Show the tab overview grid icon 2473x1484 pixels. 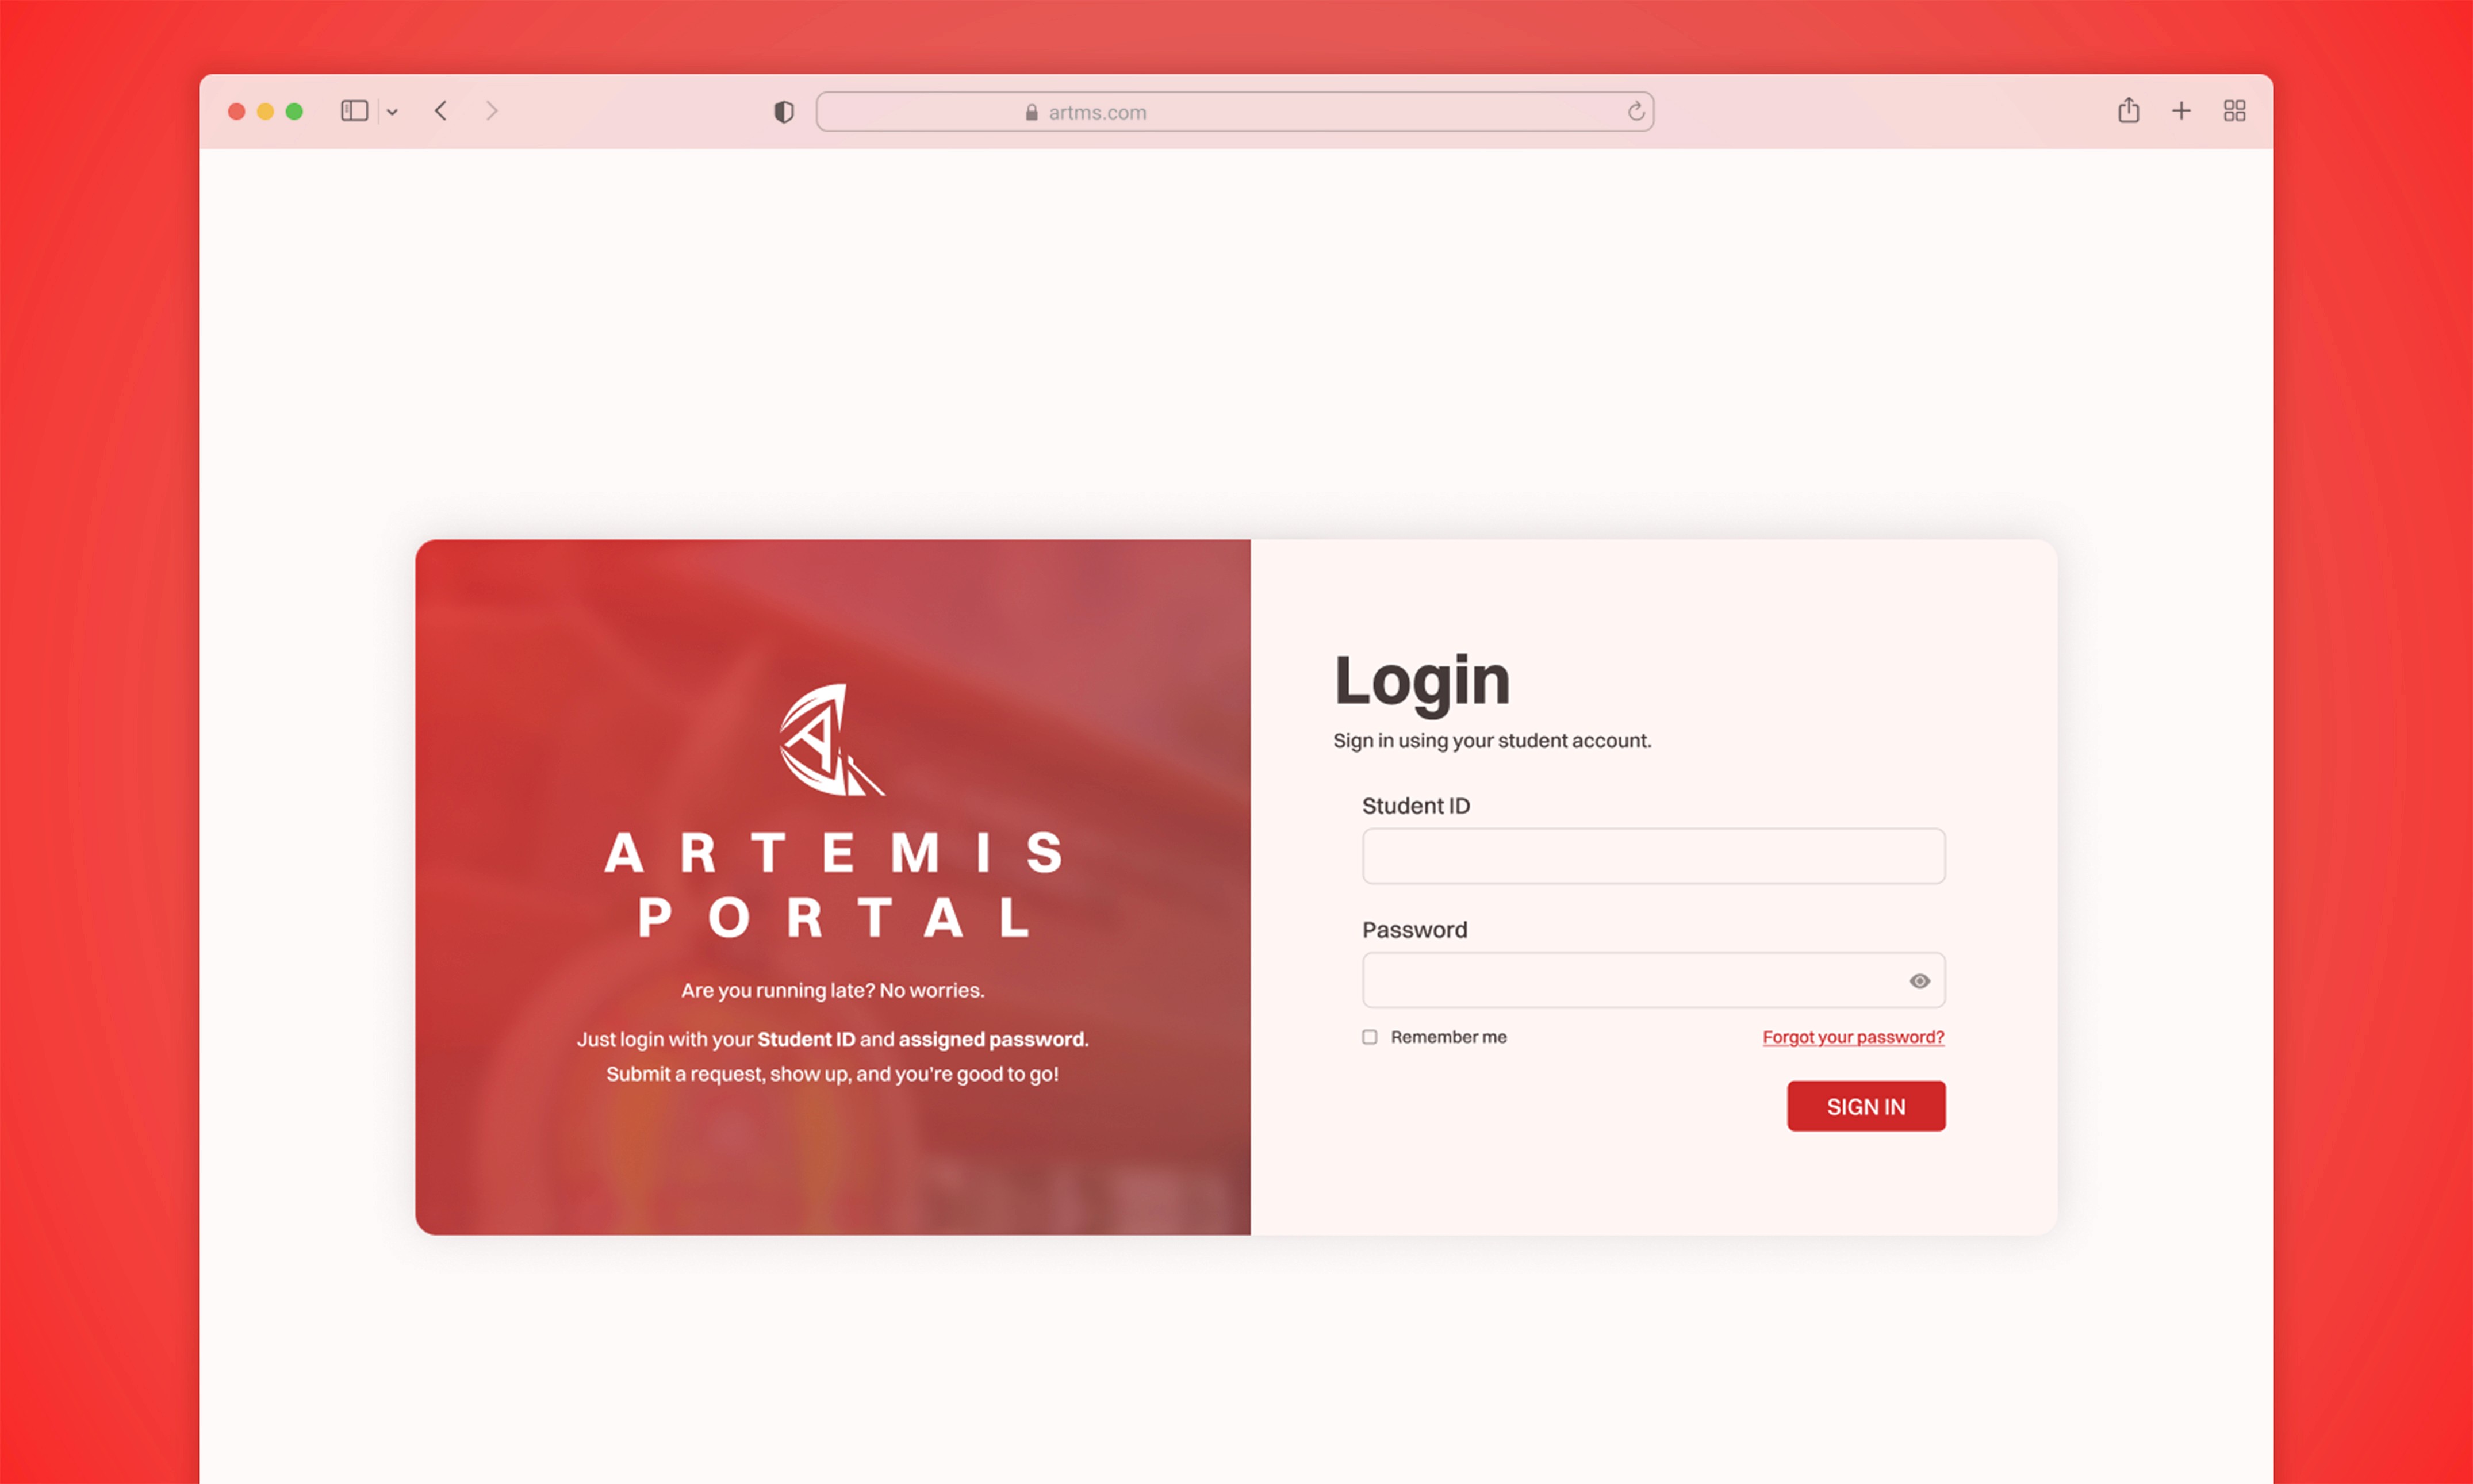coord(2234,111)
